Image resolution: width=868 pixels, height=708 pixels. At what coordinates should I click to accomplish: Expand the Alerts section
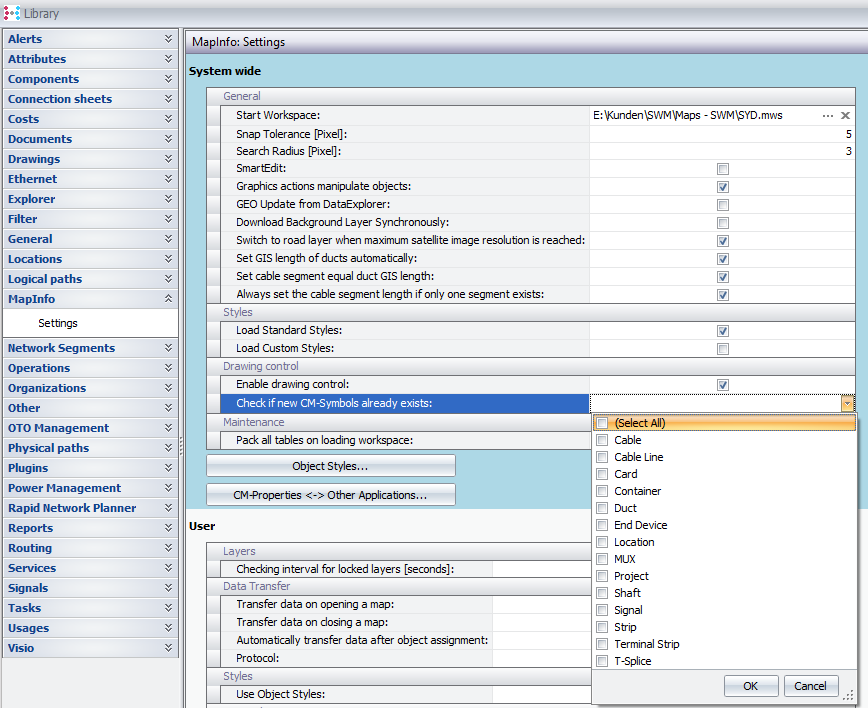tap(168, 39)
